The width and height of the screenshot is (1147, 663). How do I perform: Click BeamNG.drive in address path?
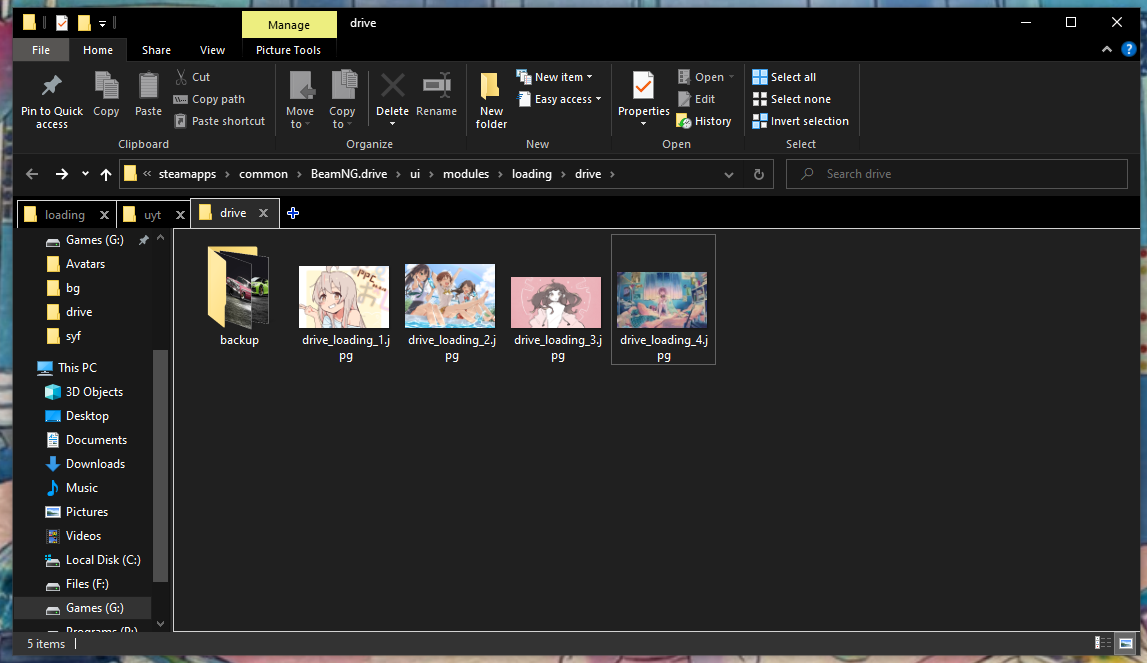coord(349,174)
